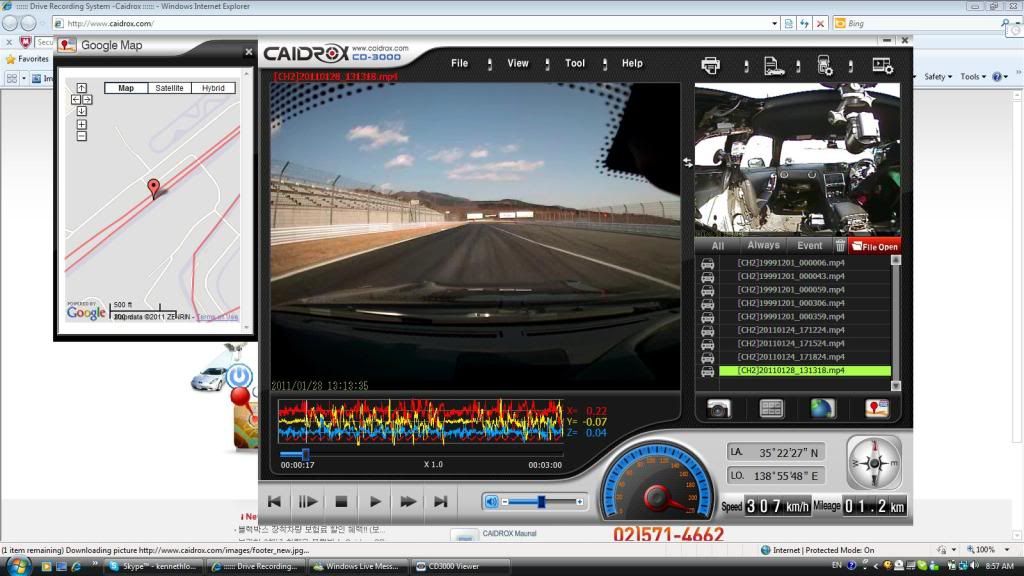Pan Google Map right arrow
Screen dimensions: 1024x576
(x=88, y=100)
